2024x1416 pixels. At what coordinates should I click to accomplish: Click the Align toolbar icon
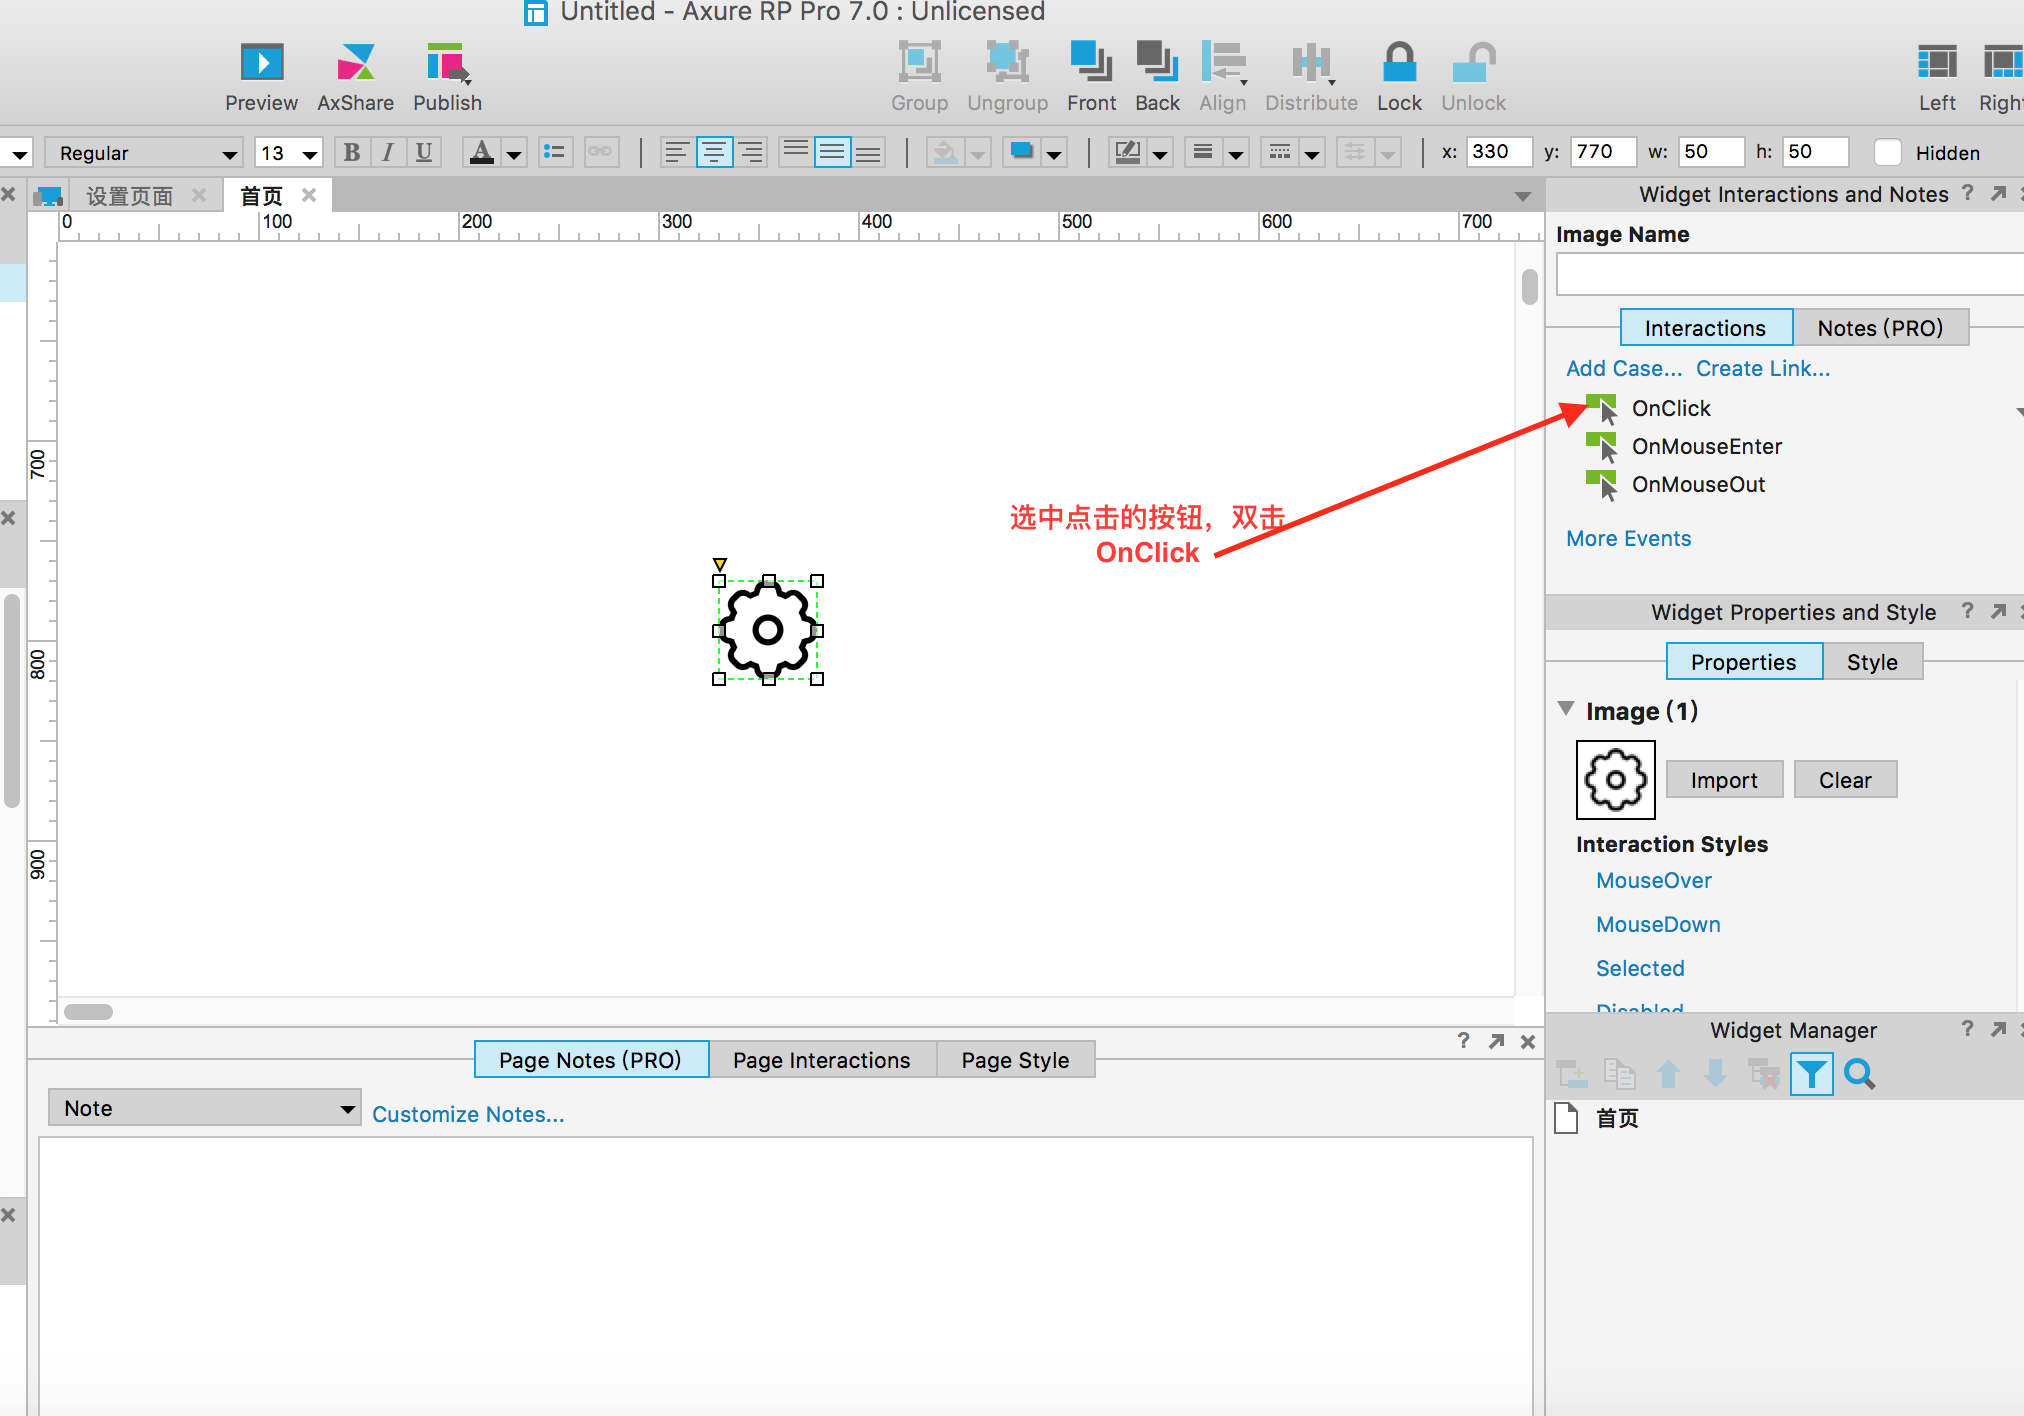(1223, 69)
